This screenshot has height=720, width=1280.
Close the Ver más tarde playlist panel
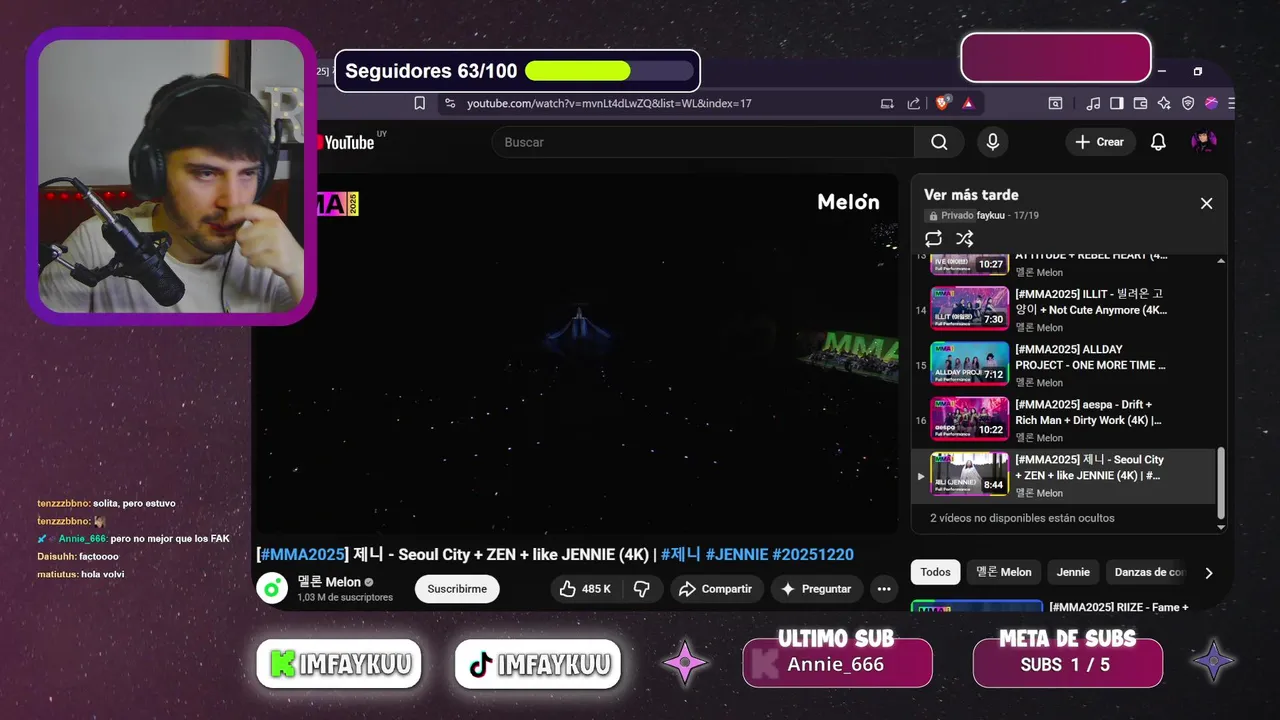click(1206, 203)
